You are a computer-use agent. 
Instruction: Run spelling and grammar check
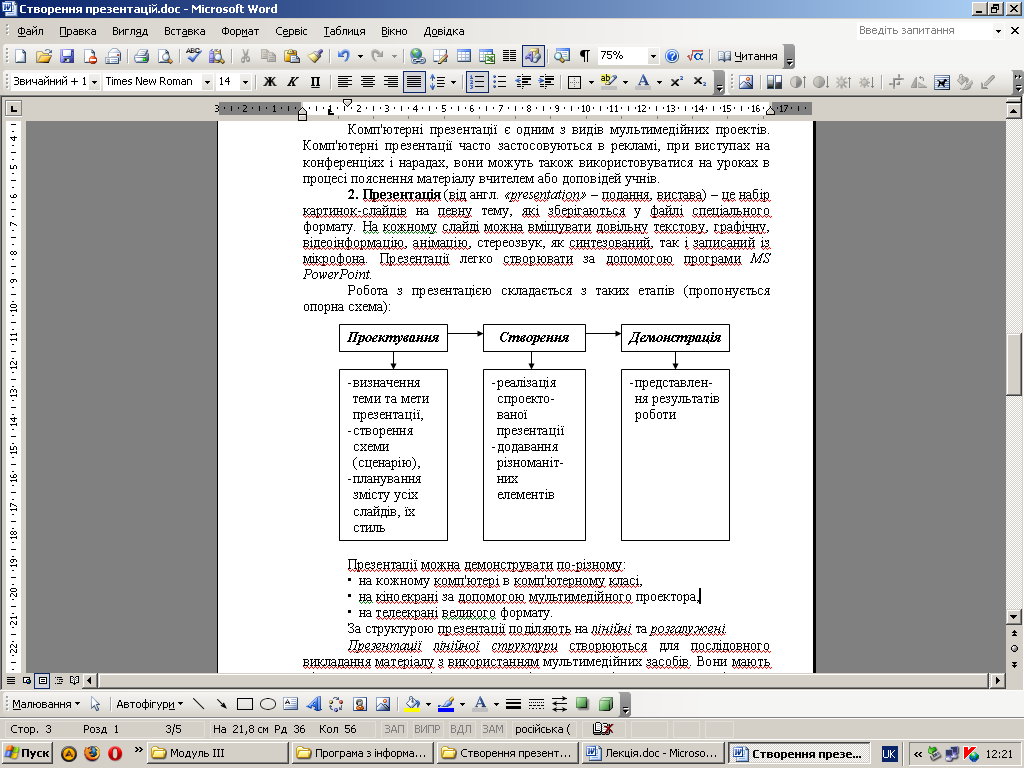pos(193,56)
